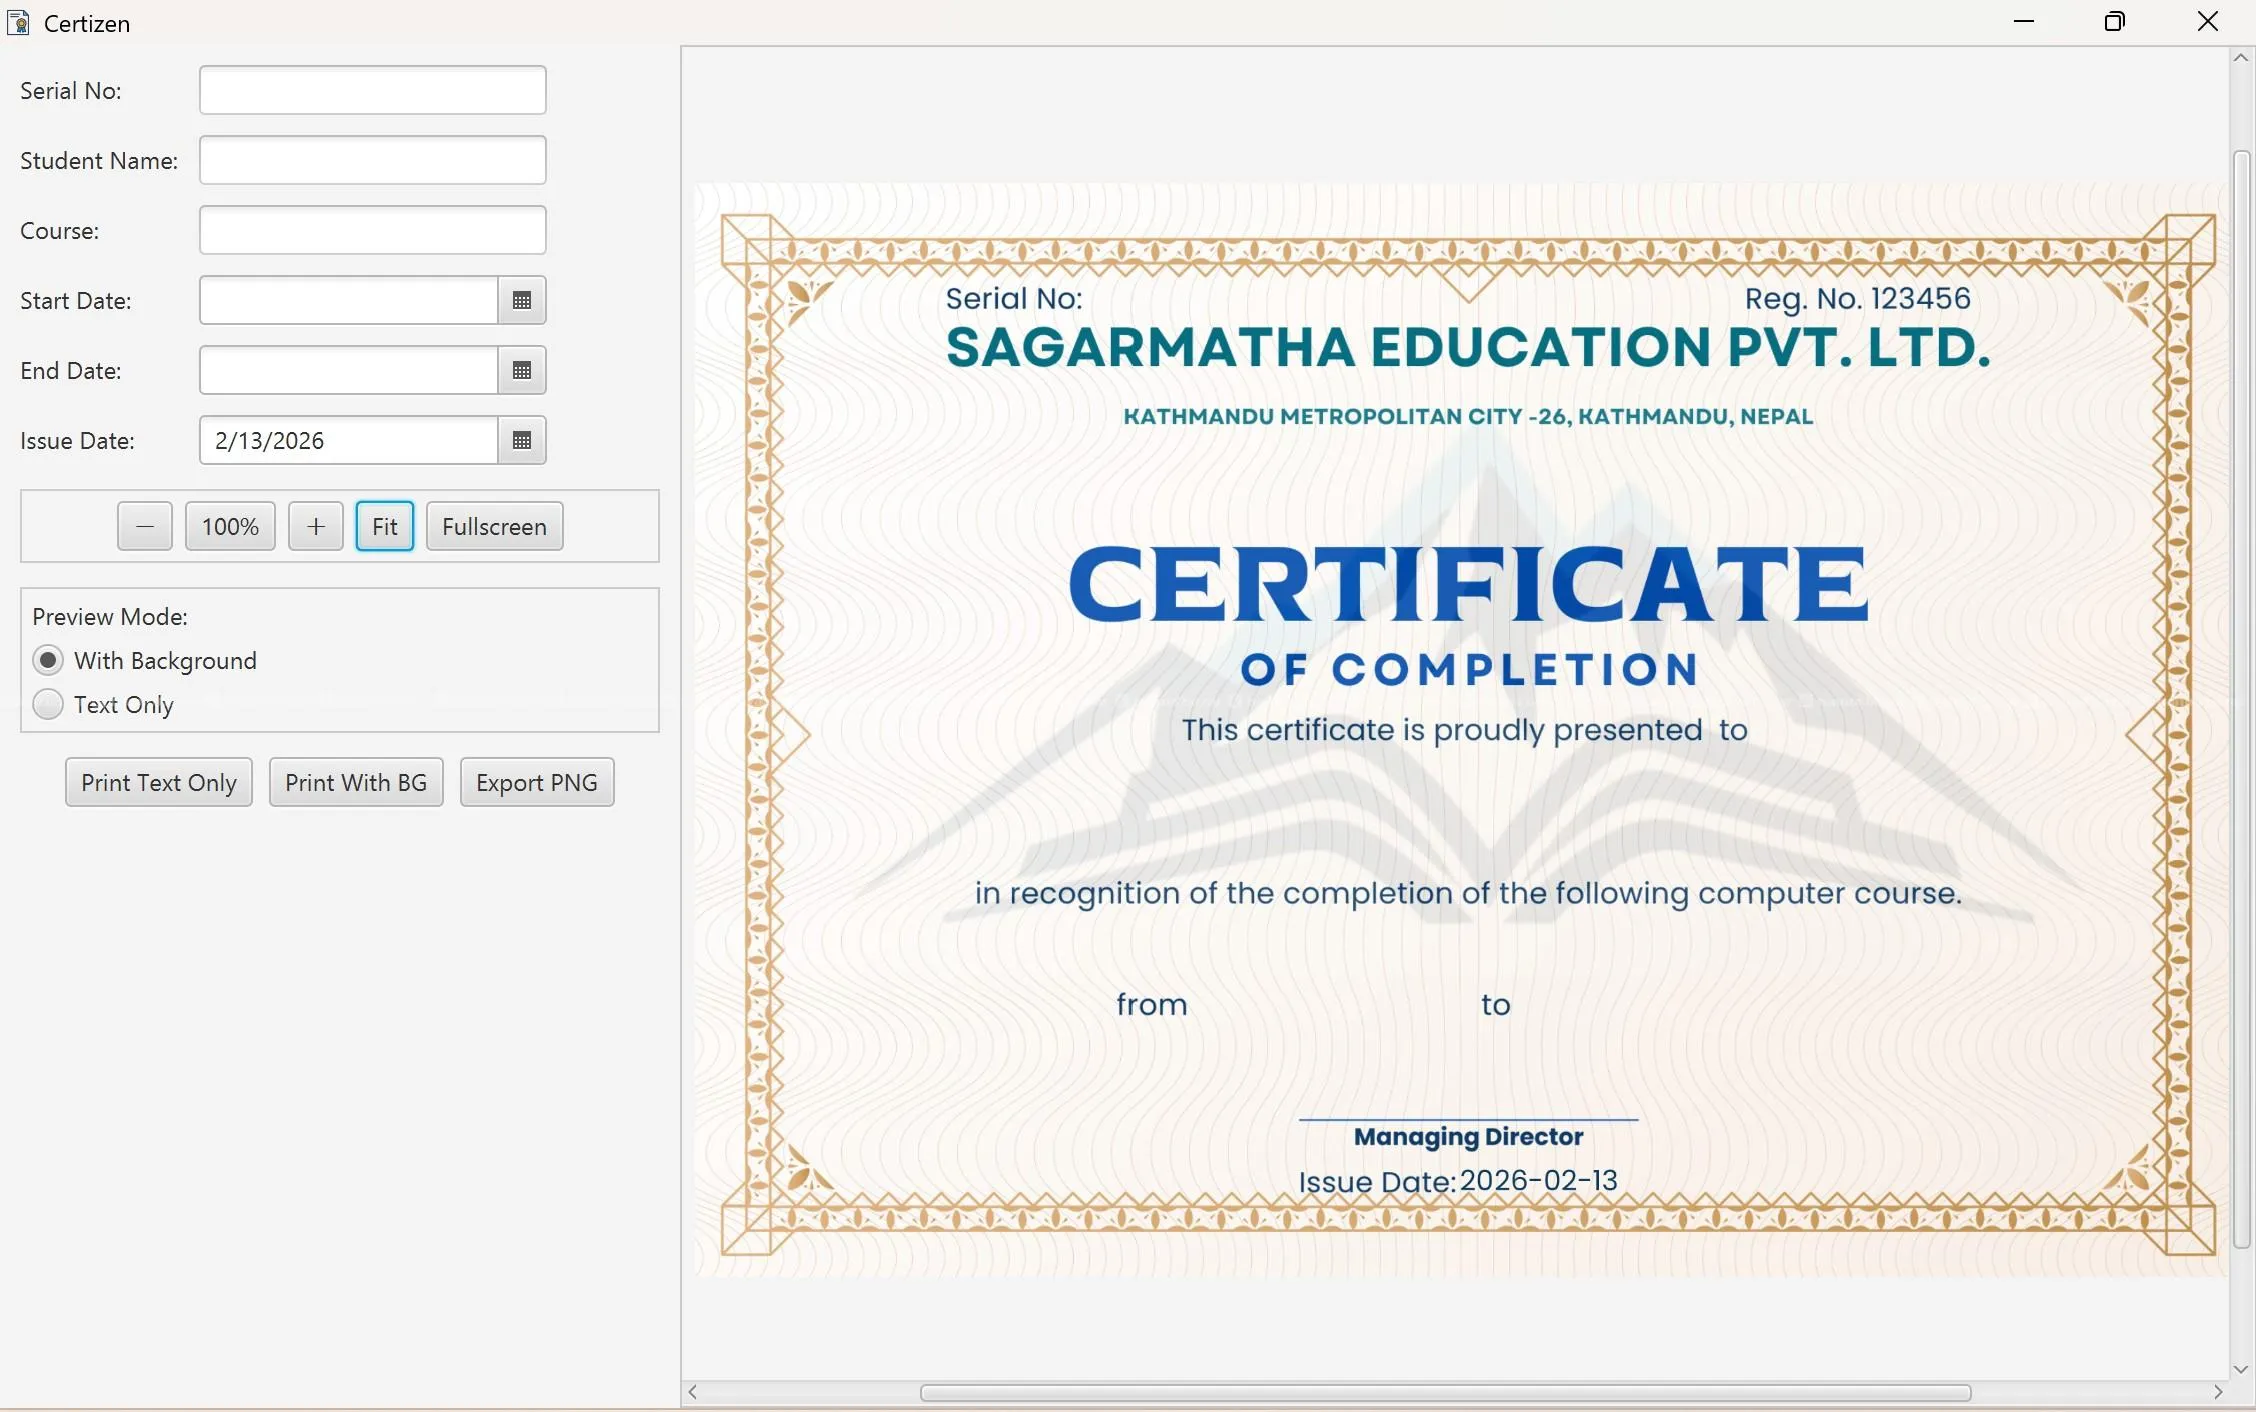Click the horizontal scrollbar thumb under preview

coord(1445,1393)
